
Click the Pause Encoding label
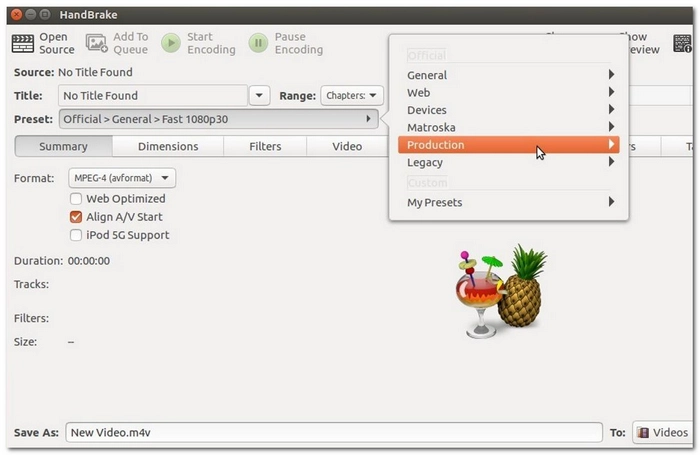coord(299,43)
